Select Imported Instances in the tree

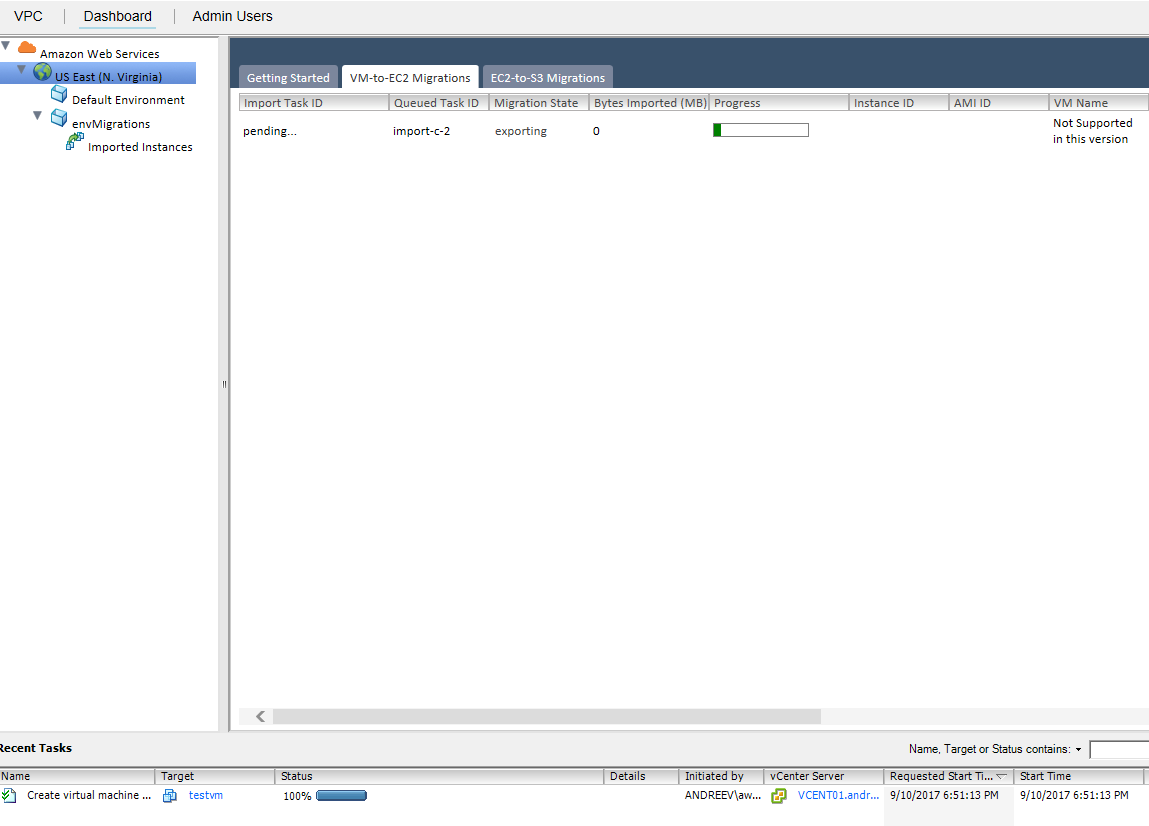tap(140, 147)
